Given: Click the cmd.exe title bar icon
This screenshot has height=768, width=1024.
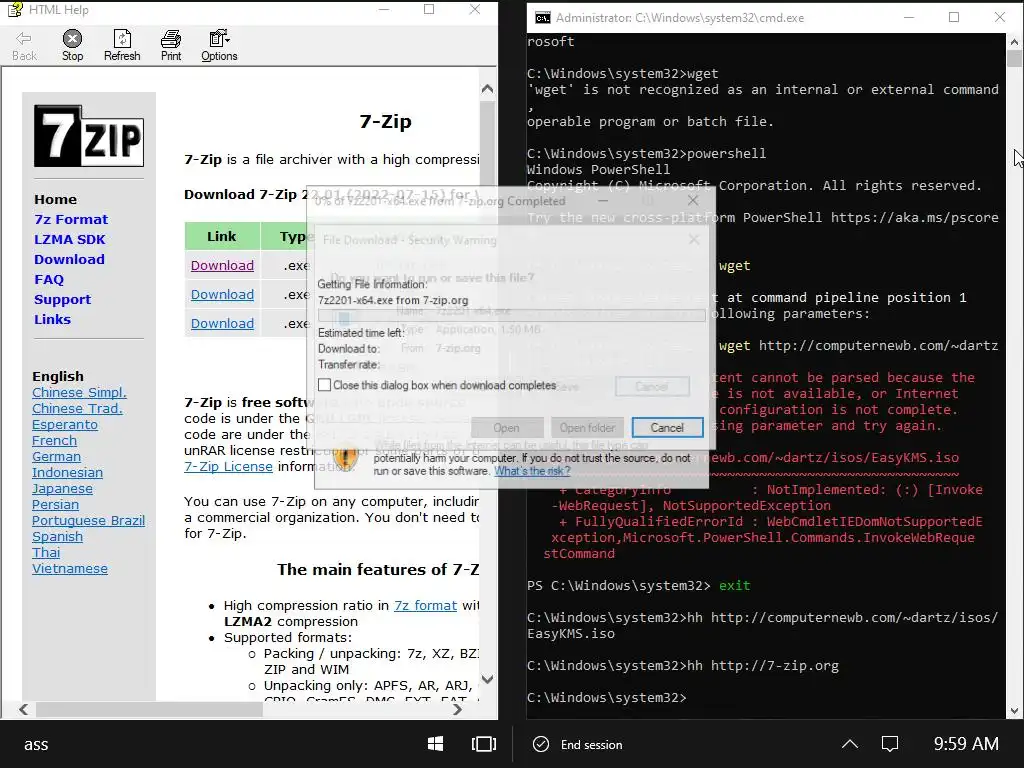Looking at the screenshot, I should (x=542, y=18).
